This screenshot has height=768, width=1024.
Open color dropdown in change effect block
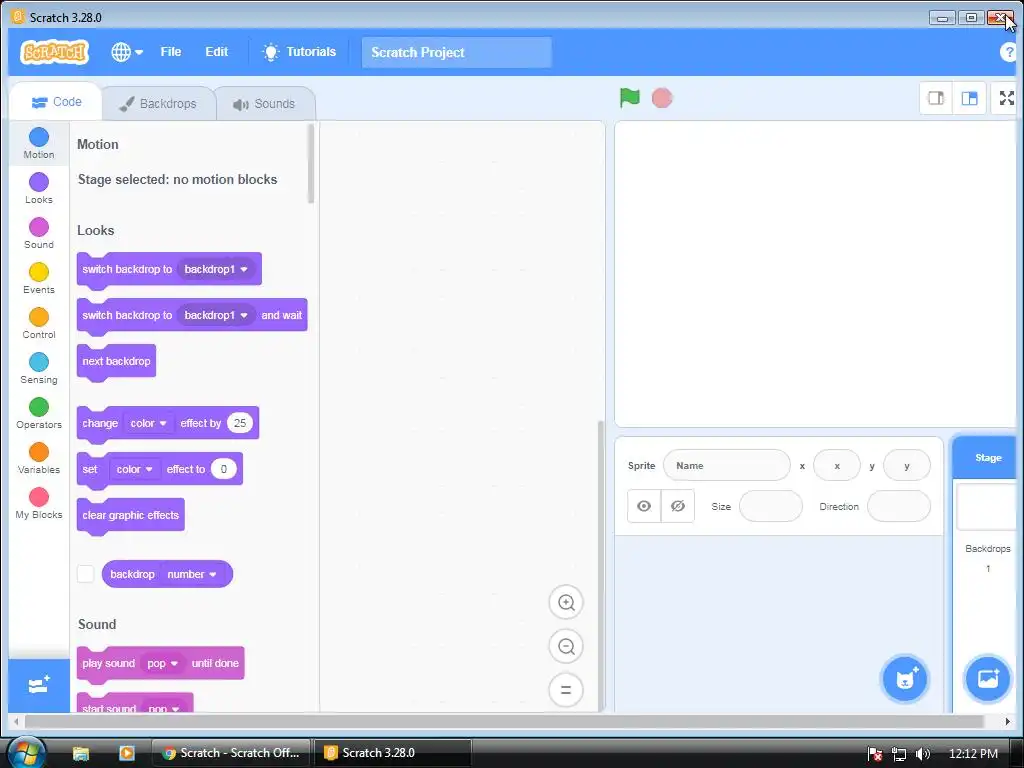[x=148, y=423]
